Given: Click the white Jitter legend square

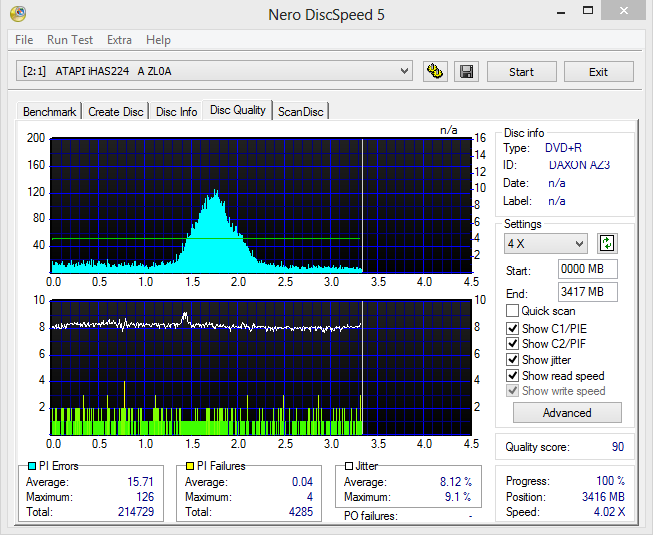Looking at the screenshot, I should click(x=349, y=466).
